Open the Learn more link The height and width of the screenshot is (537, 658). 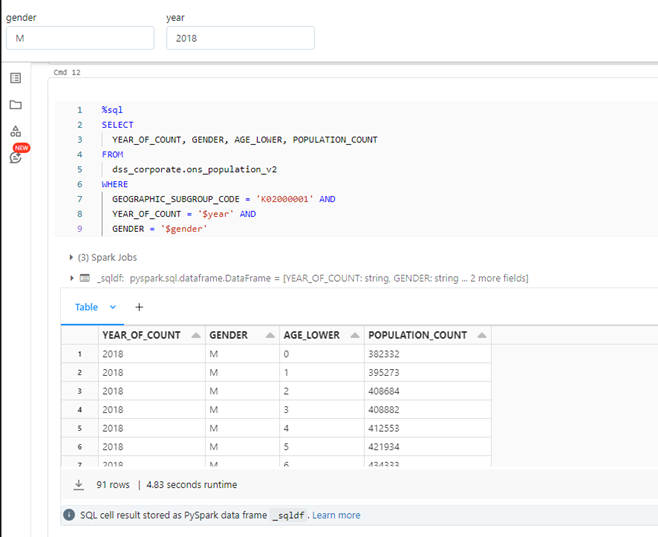coord(336,515)
